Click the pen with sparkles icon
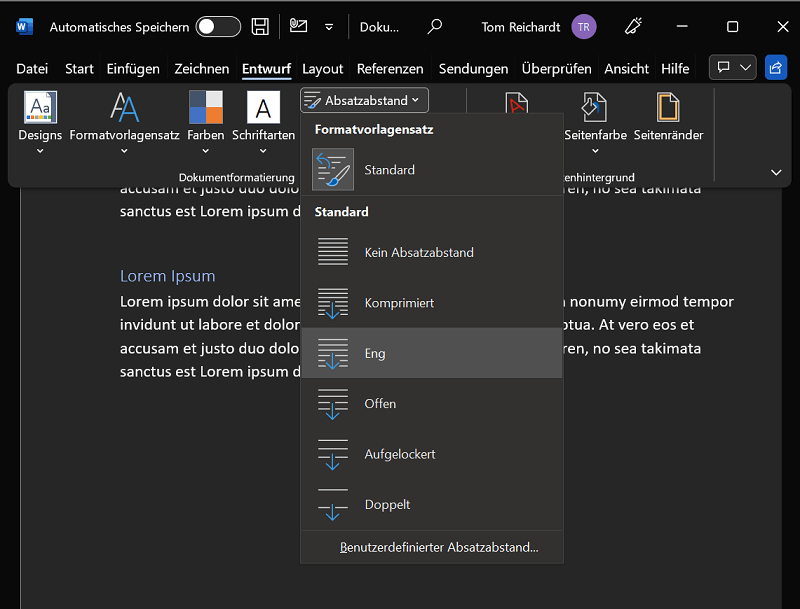800x609 pixels. (633, 26)
